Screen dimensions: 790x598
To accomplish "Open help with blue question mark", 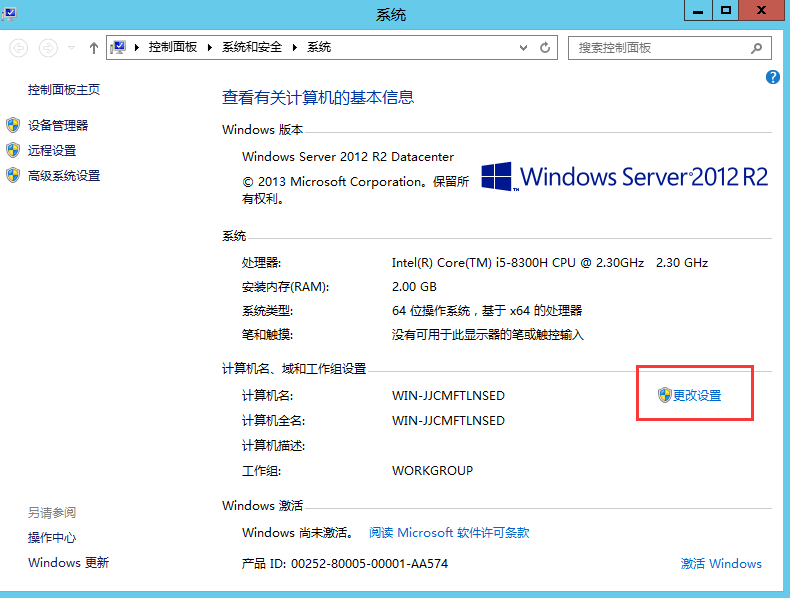I will tap(773, 77).
